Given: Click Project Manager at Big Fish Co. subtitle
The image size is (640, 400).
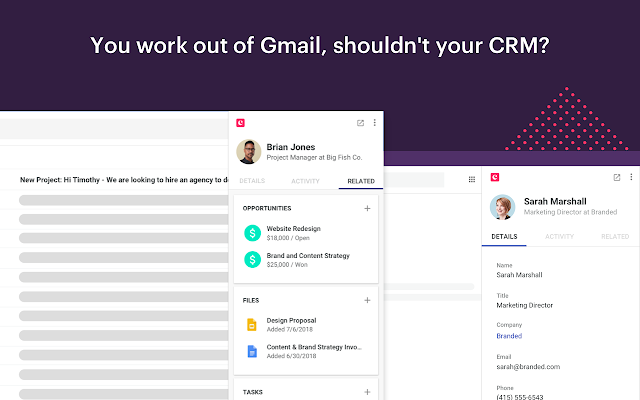Looking at the screenshot, I should pos(314,158).
